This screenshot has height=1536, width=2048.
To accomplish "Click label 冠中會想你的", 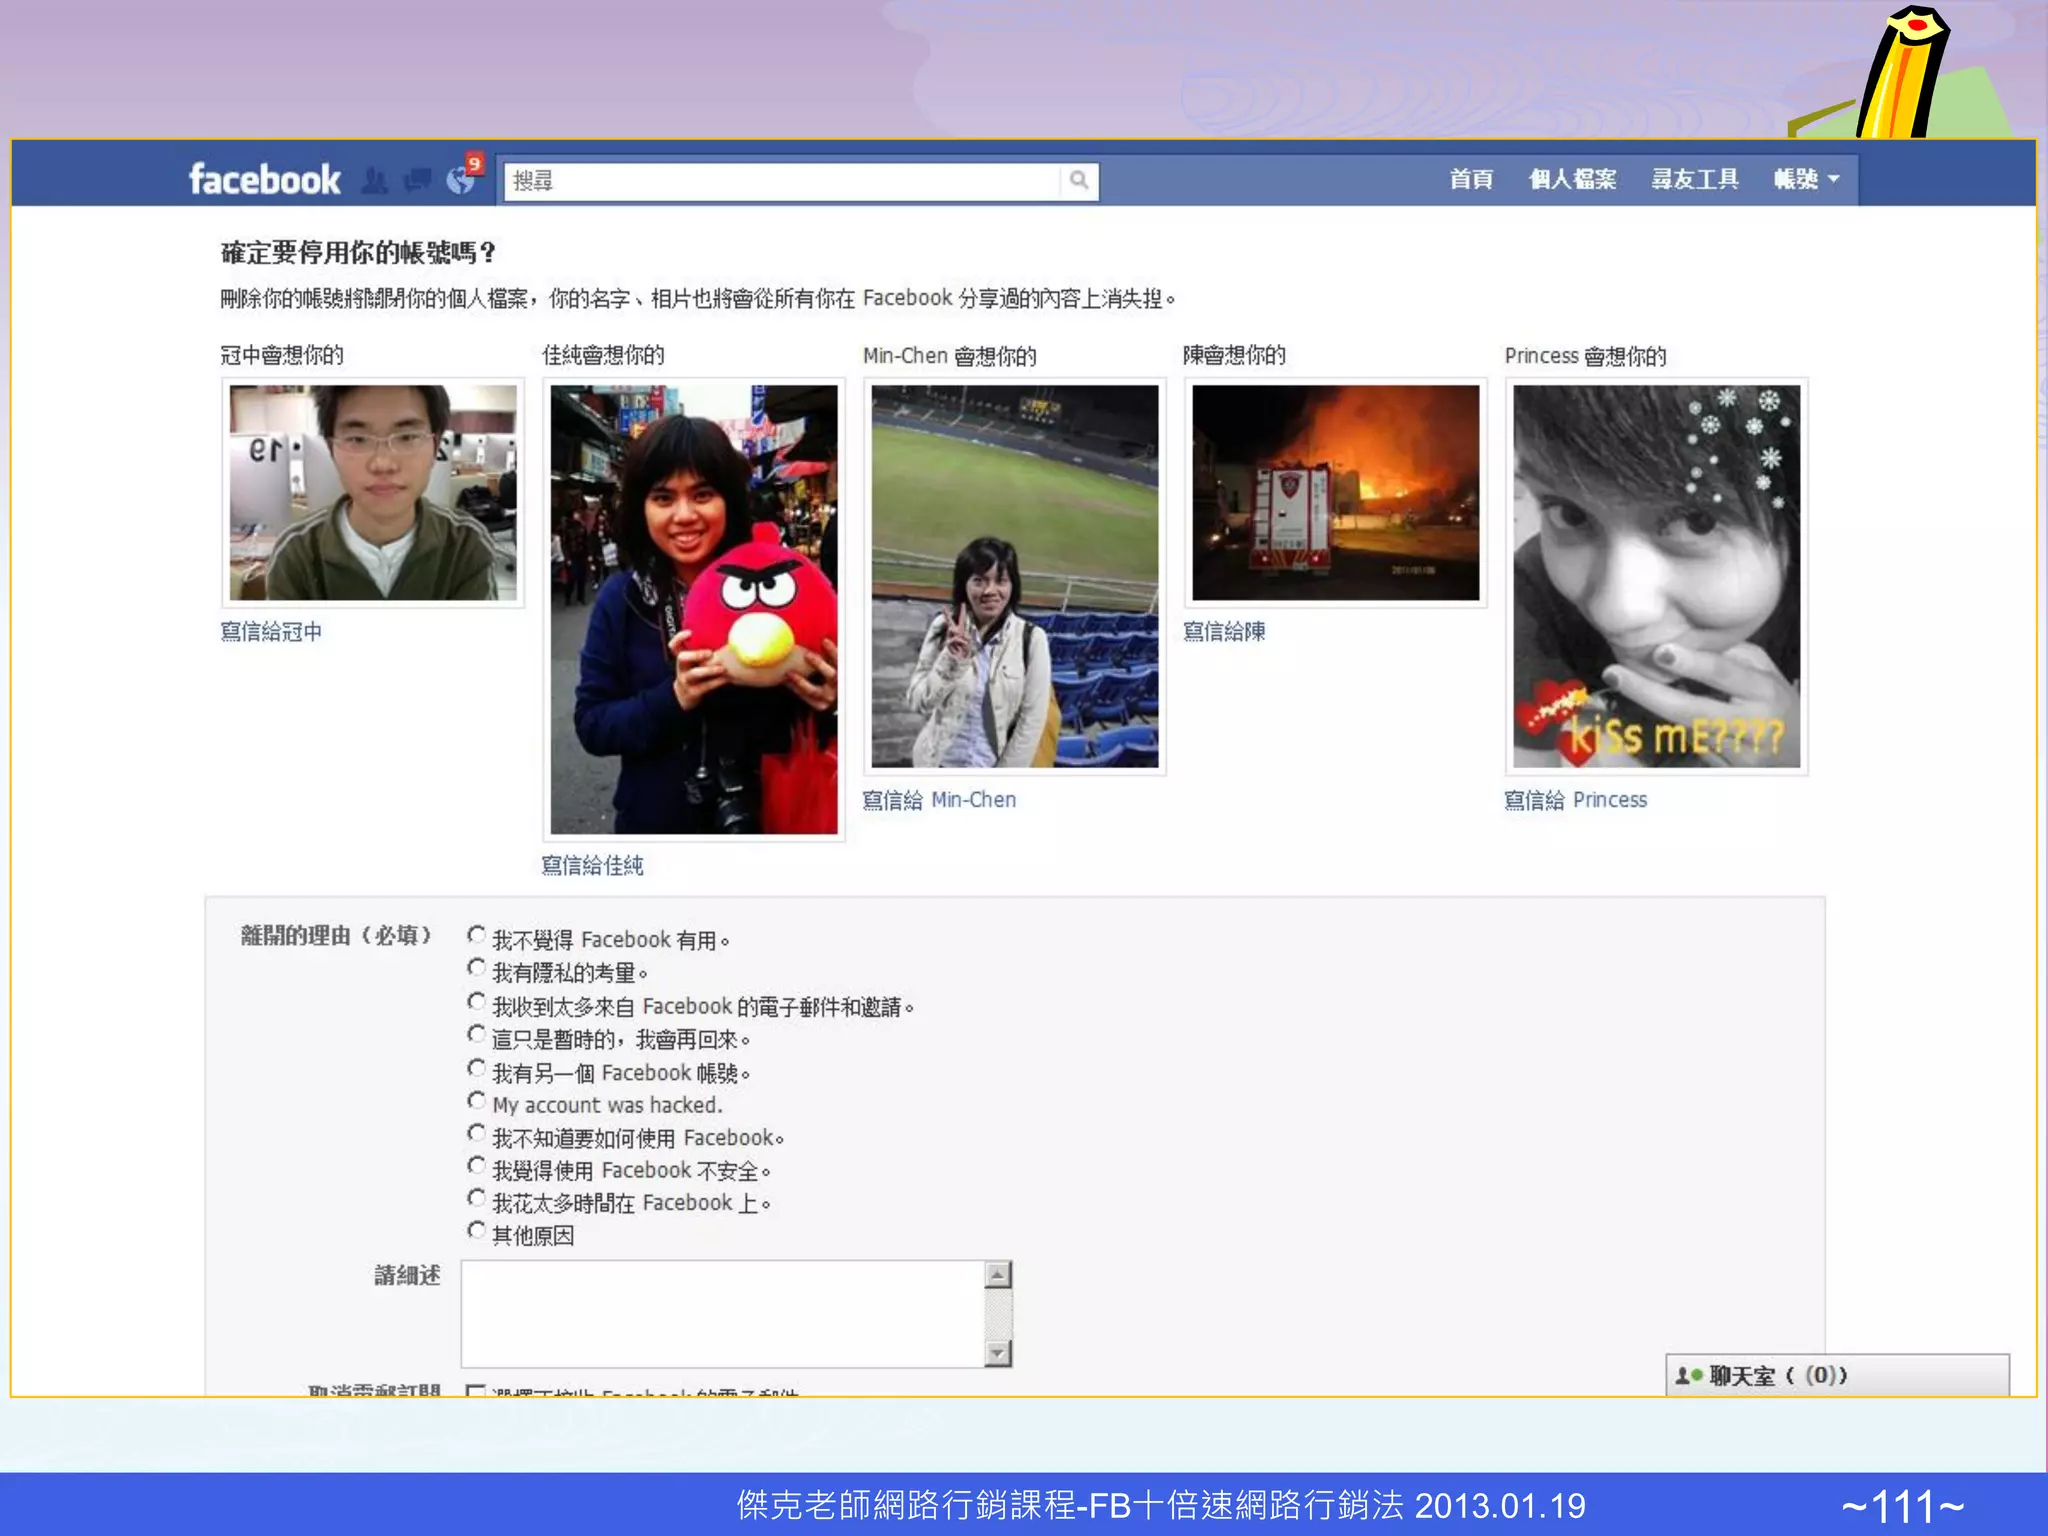I will pyautogui.click(x=282, y=355).
